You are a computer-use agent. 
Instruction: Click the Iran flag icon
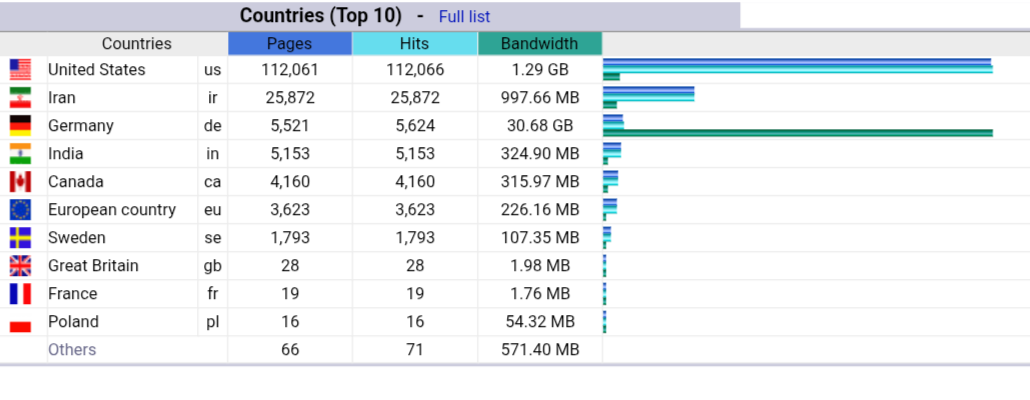20,98
